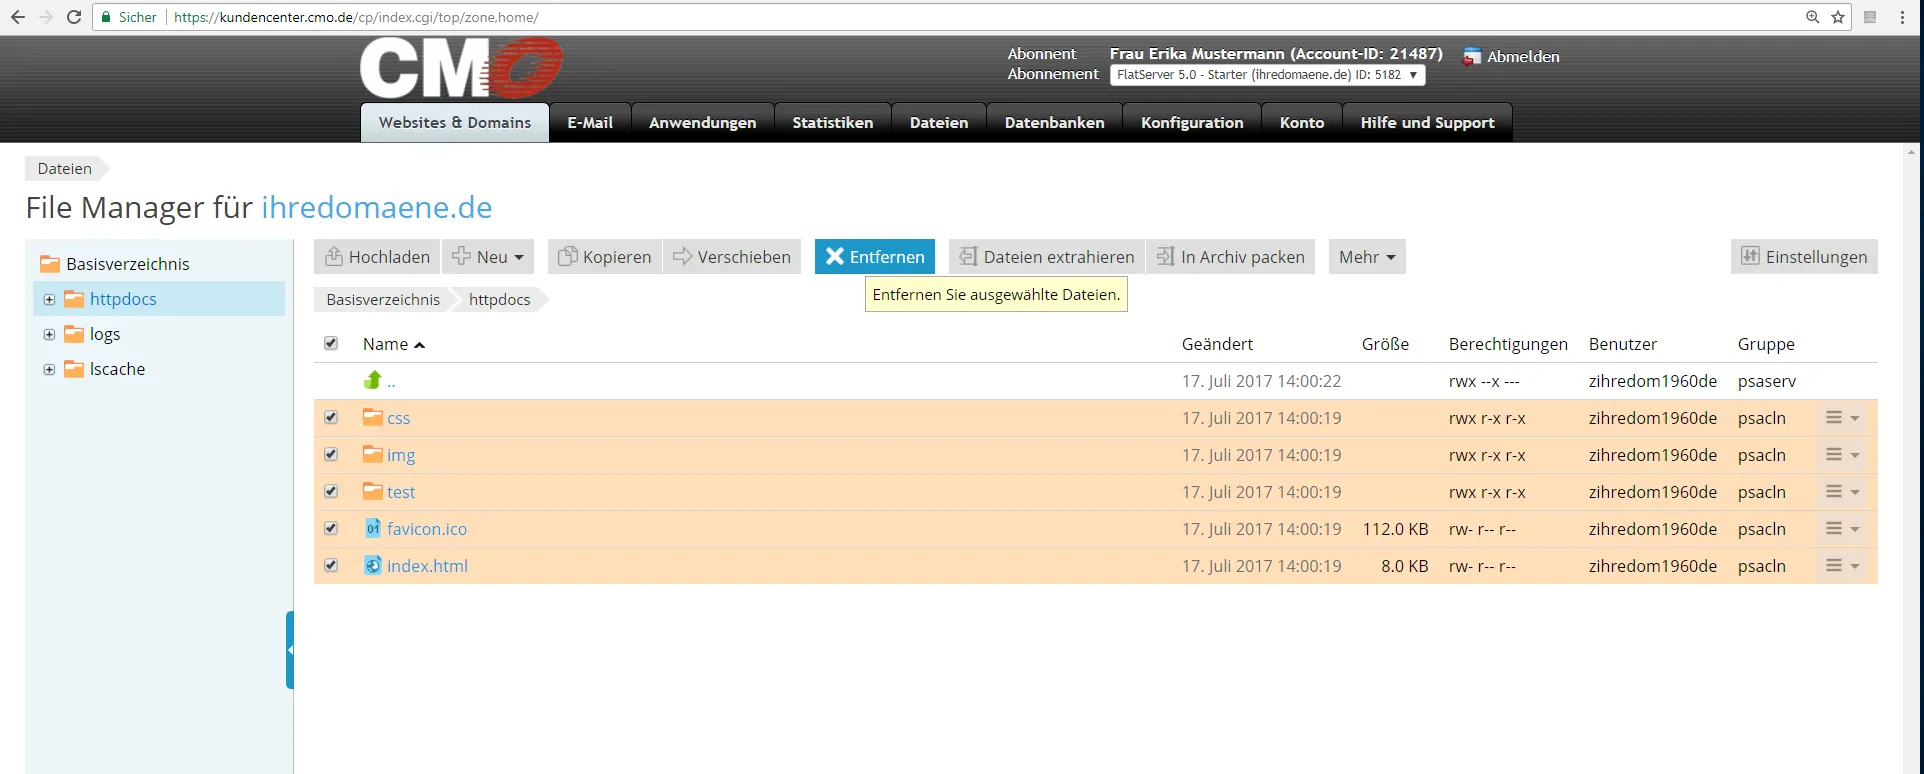Click the Basisverzeichnis folder icon in sidebar

(x=50, y=264)
